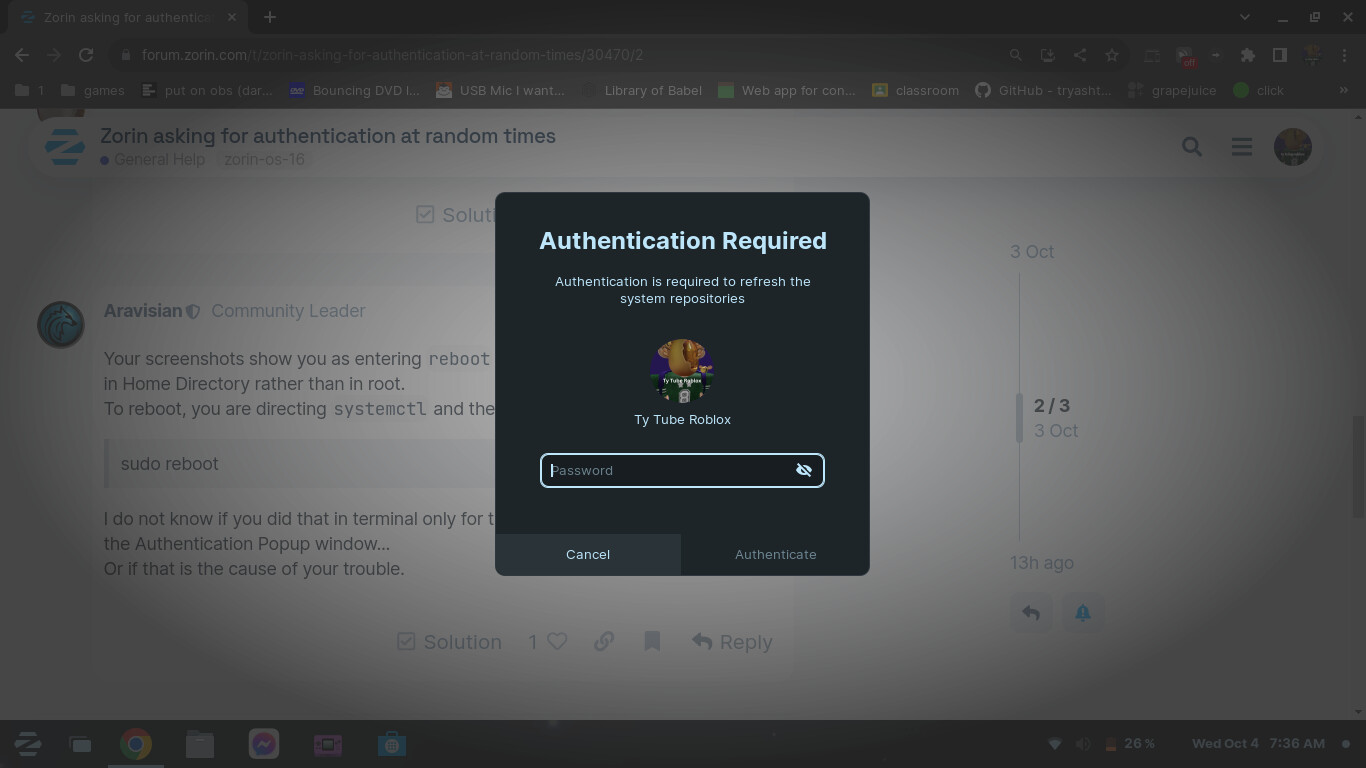Open the Software store from taskbar
Image resolution: width=1366 pixels, height=768 pixels.
click(x=392, y=744)
